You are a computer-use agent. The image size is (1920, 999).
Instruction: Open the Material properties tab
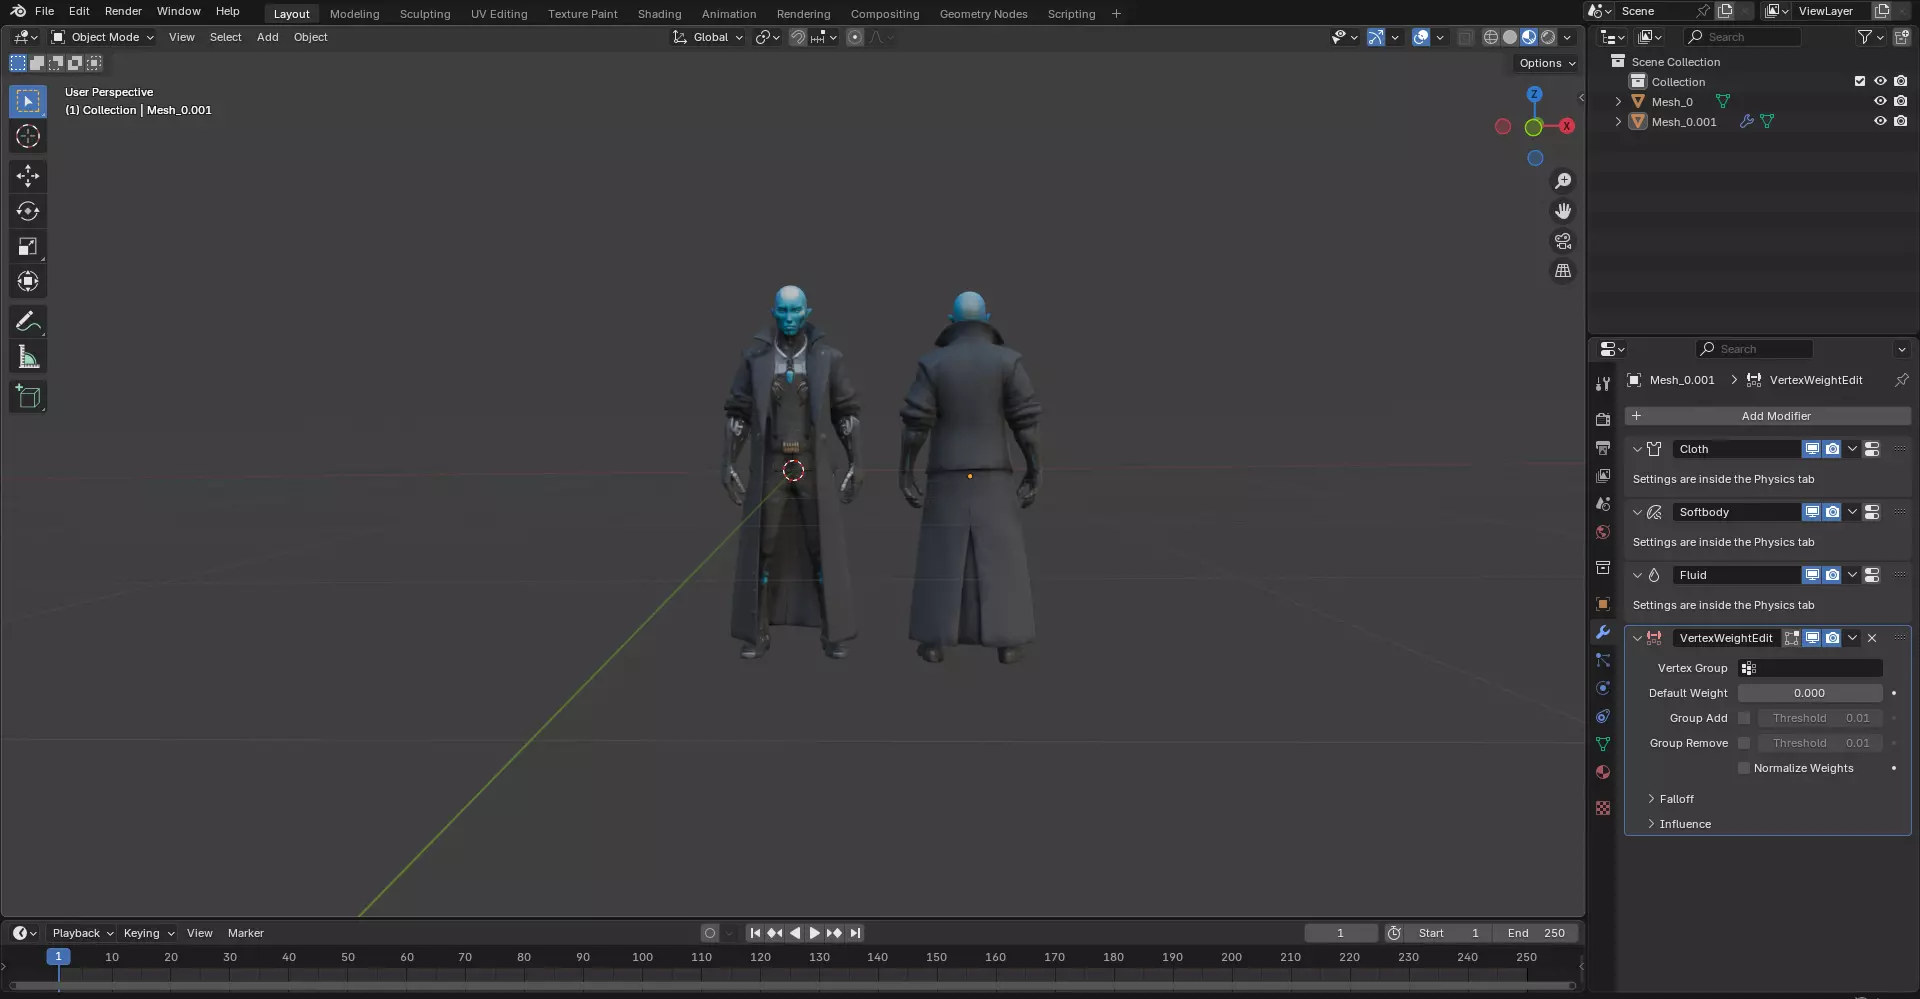pos(1603,772)
